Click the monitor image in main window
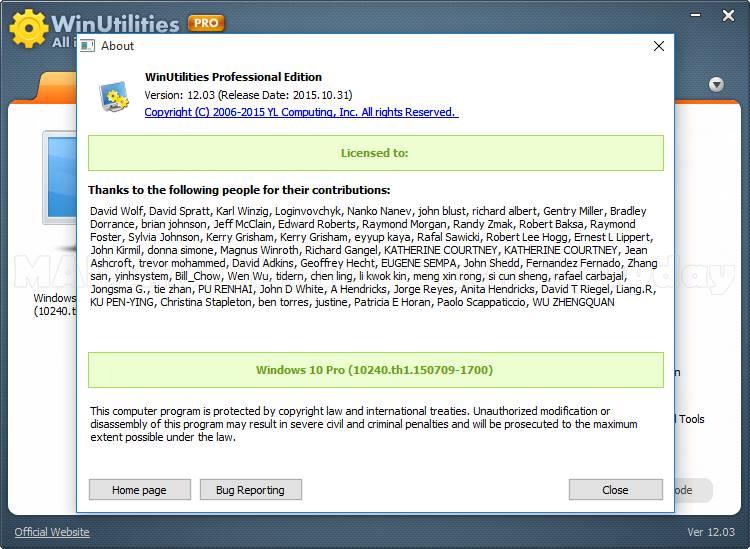Image resolution: width=750 pixels, height=549 pixels. point(60,177)
